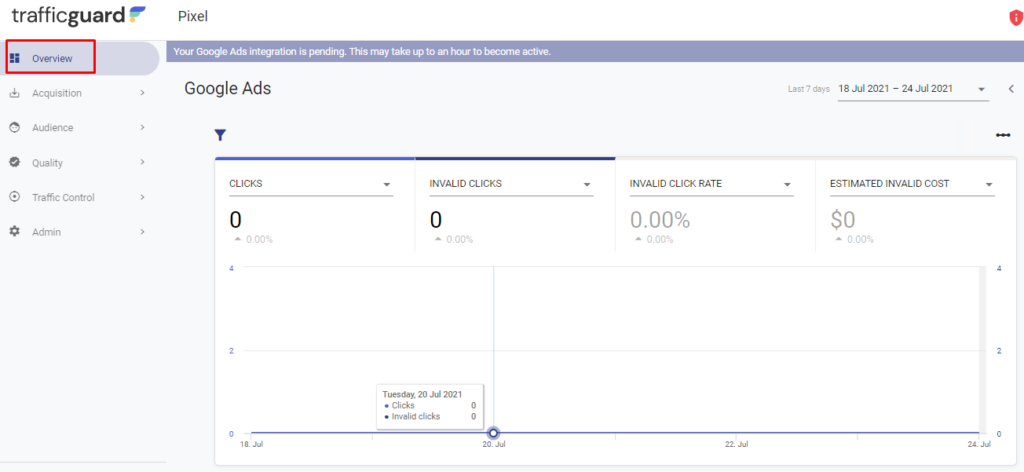The height and width of the screenshot is (472, 1024).
Task: Open the three-dots more options menu
Action: [x=1002, y=135]
